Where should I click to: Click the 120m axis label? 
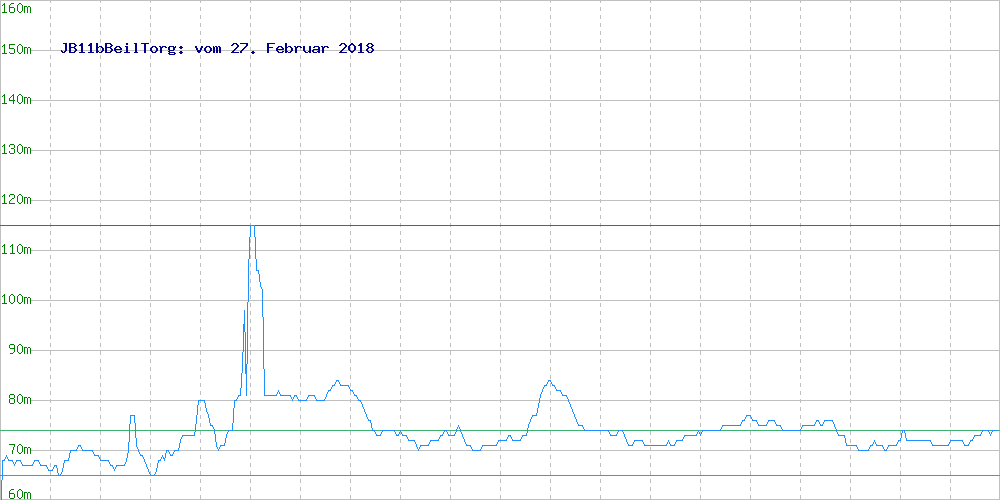17,200
